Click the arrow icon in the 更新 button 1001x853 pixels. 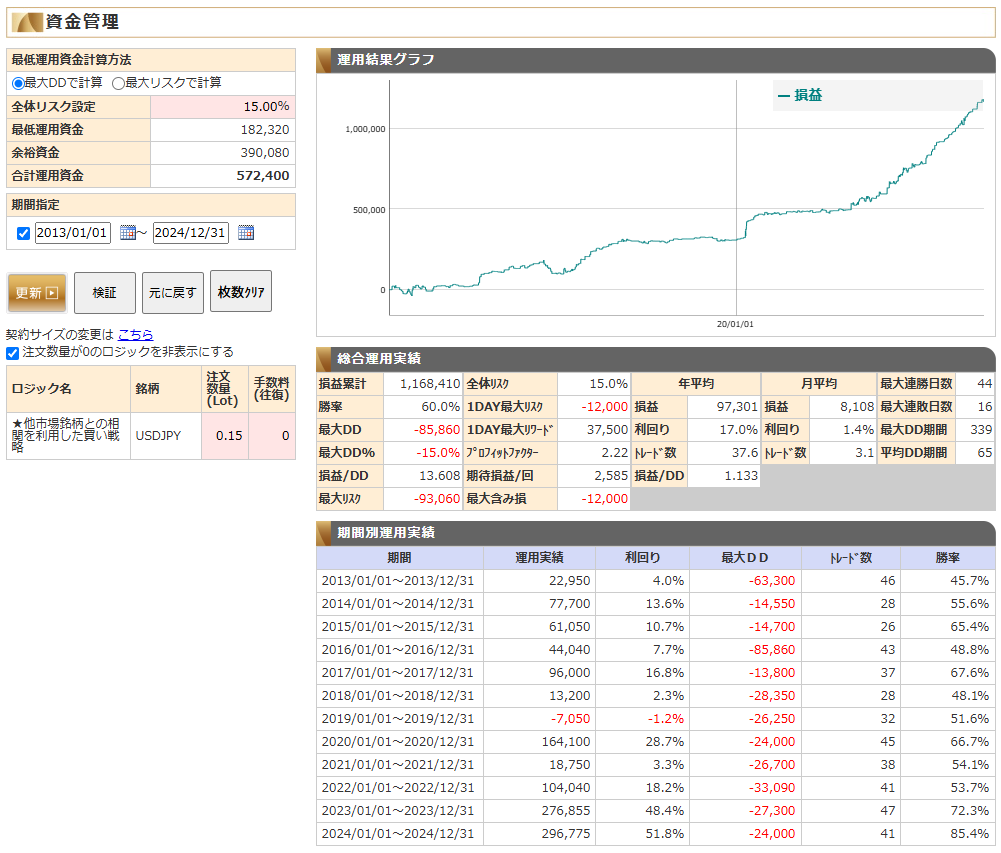click(52, 292)
